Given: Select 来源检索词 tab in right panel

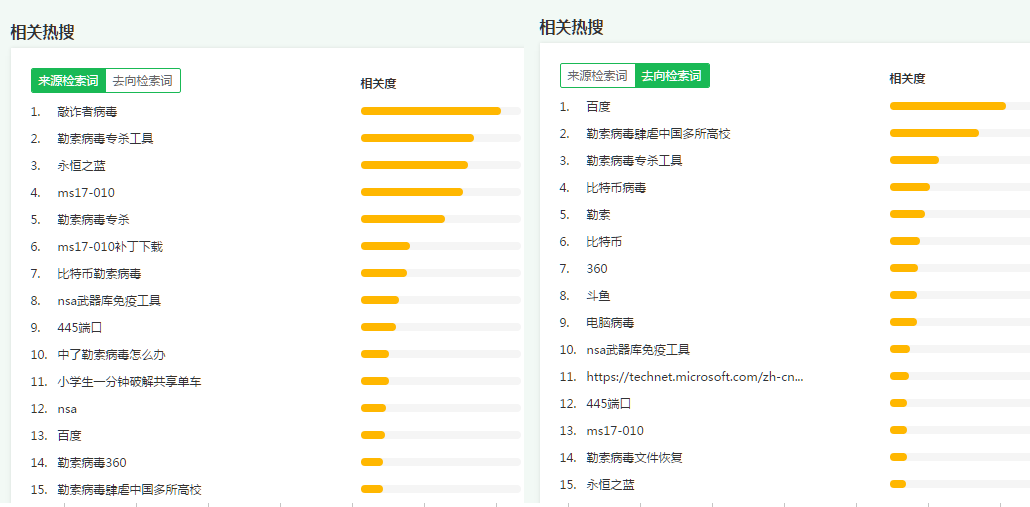Looking at the screenshot, I should 597,76.
